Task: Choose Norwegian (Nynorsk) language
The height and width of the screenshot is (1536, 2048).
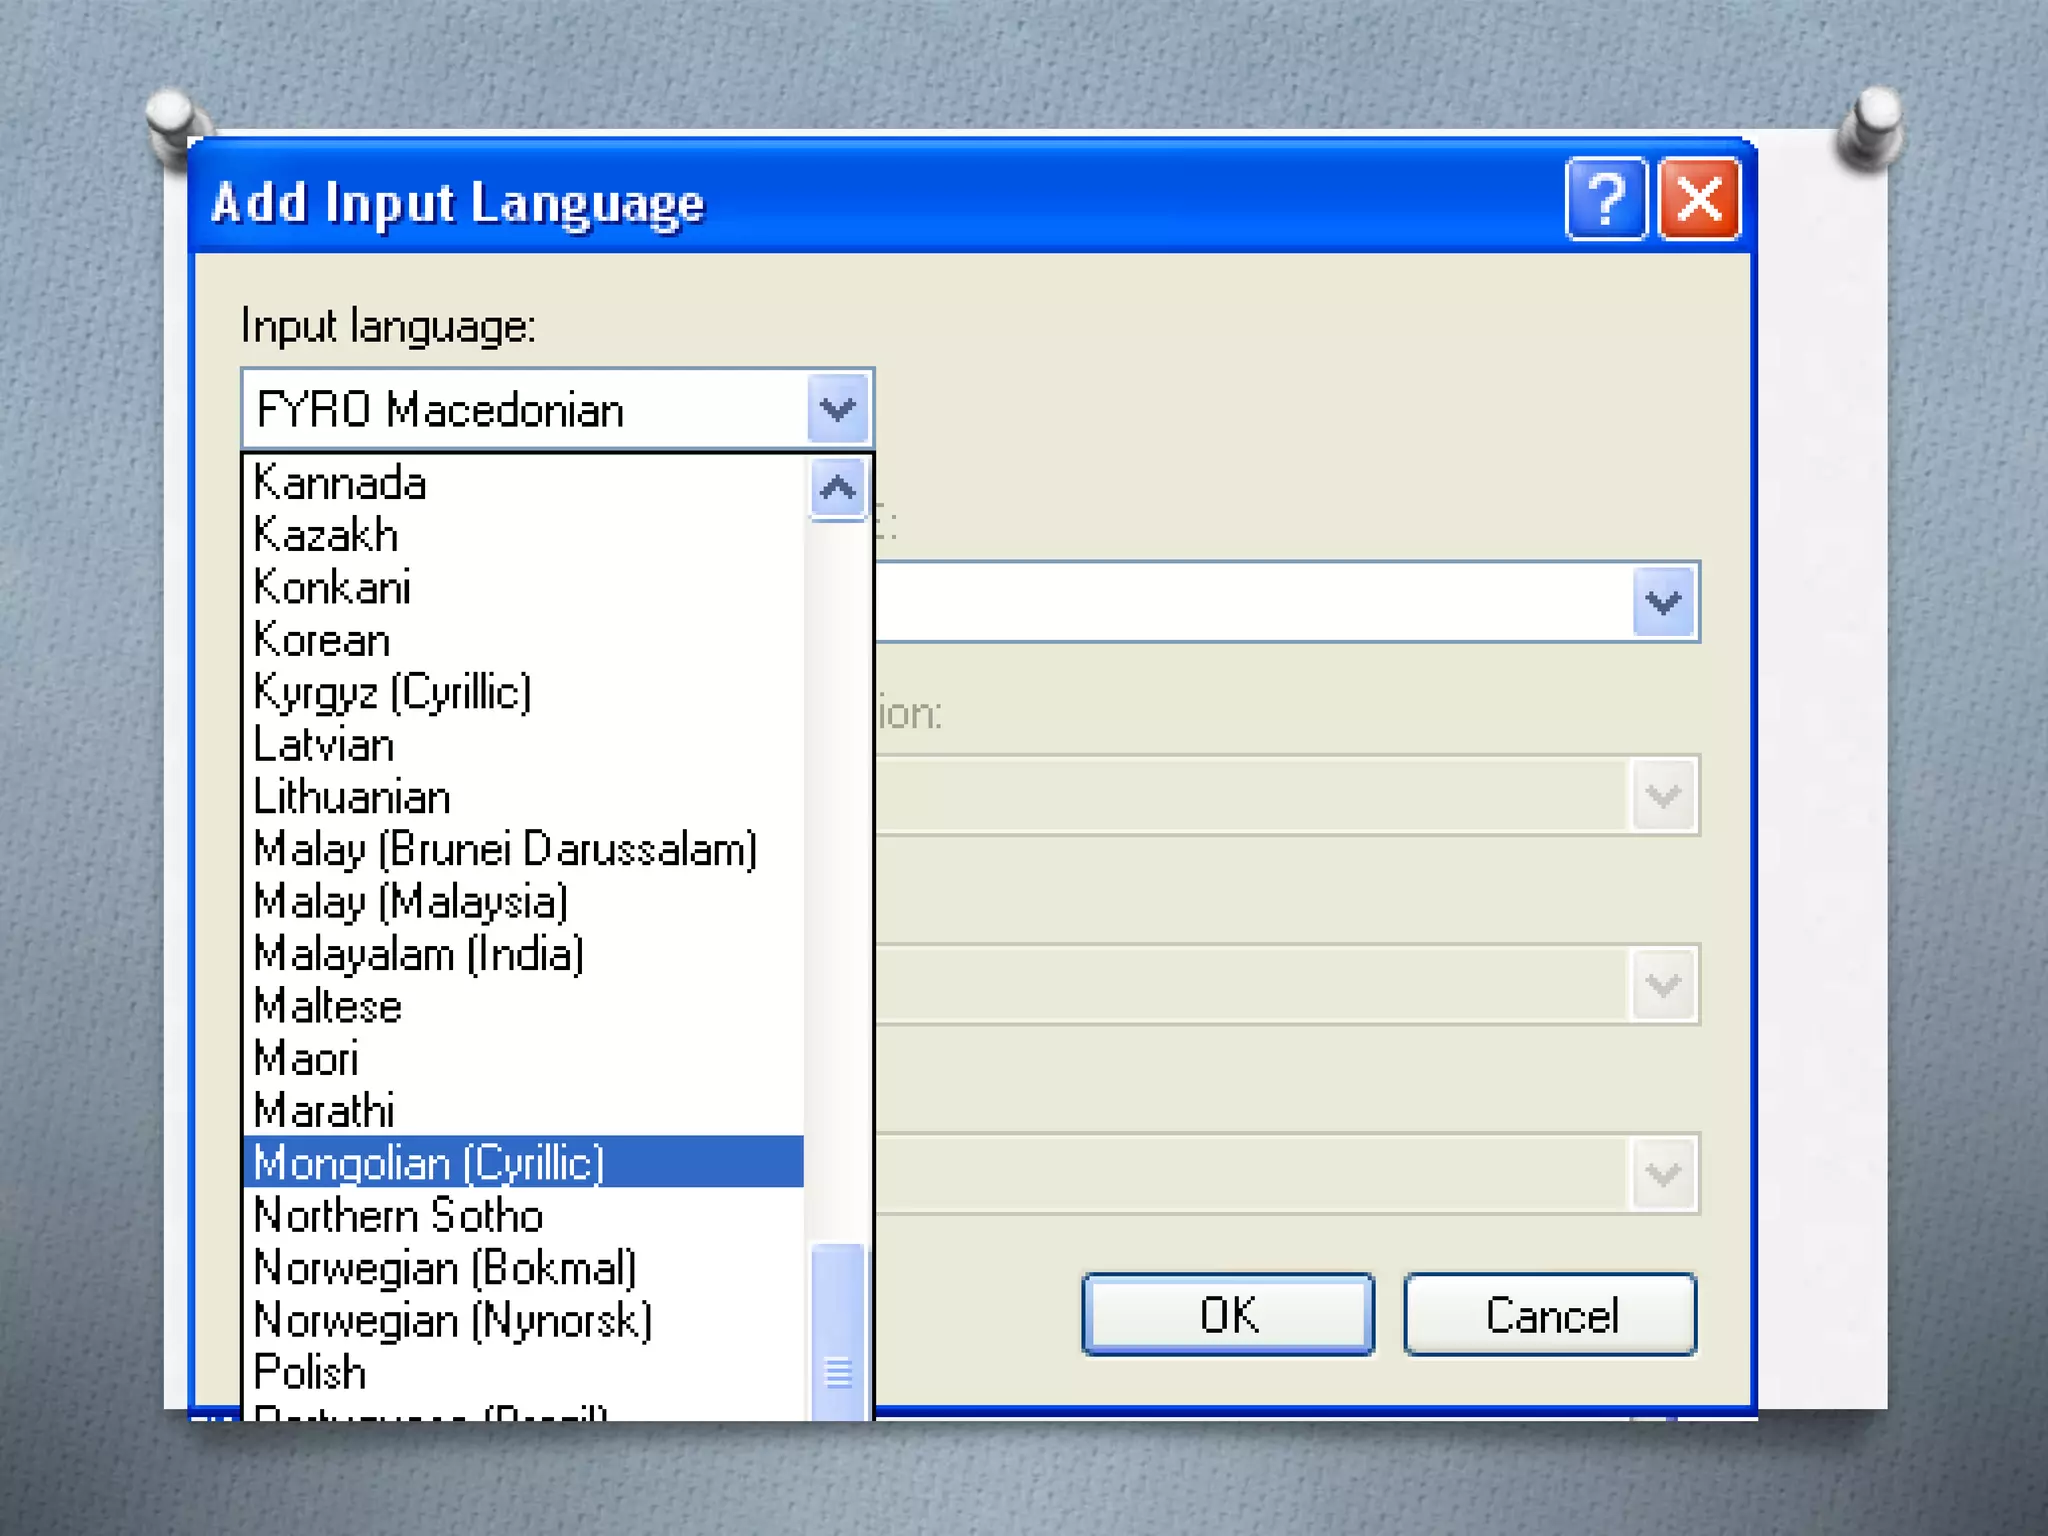Action: coord(452,1320)
